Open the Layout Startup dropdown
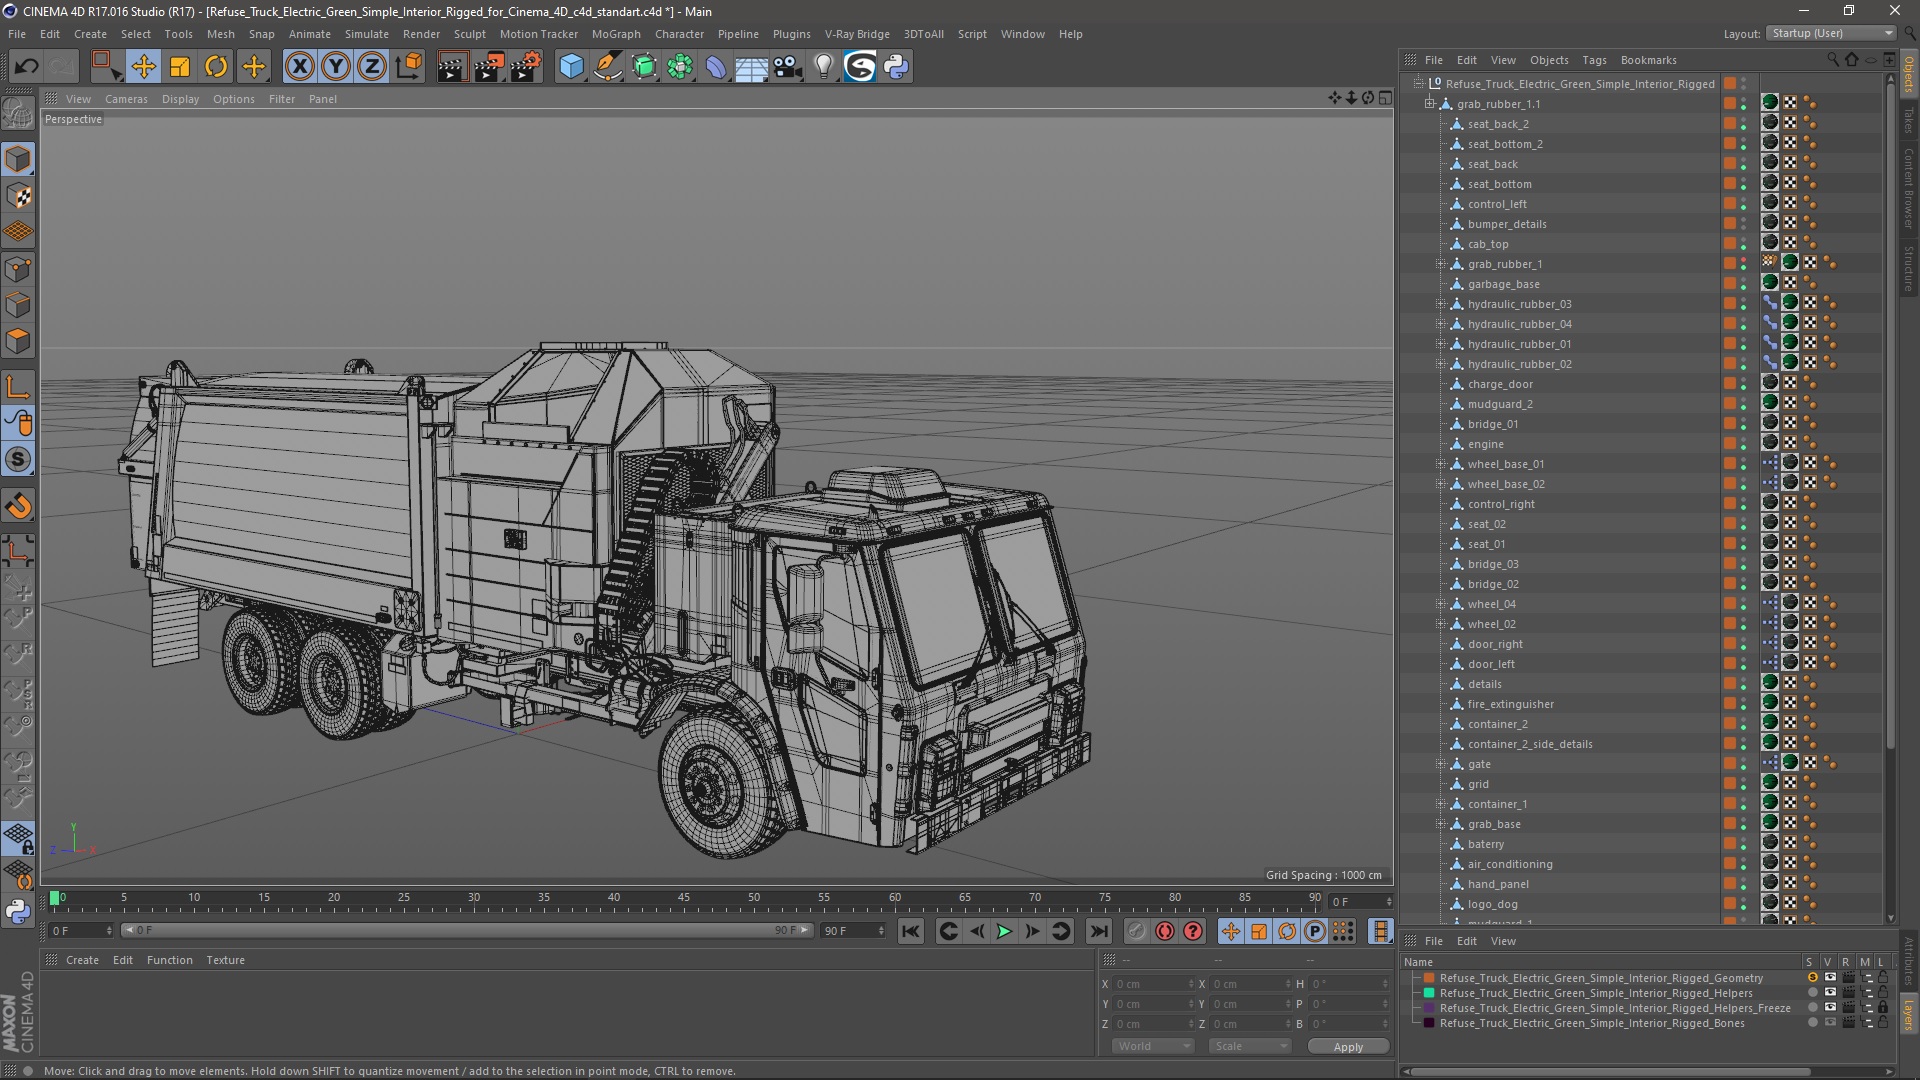The width and height of the screenshot is (1920, 1080). click(x=1830, y=33)
